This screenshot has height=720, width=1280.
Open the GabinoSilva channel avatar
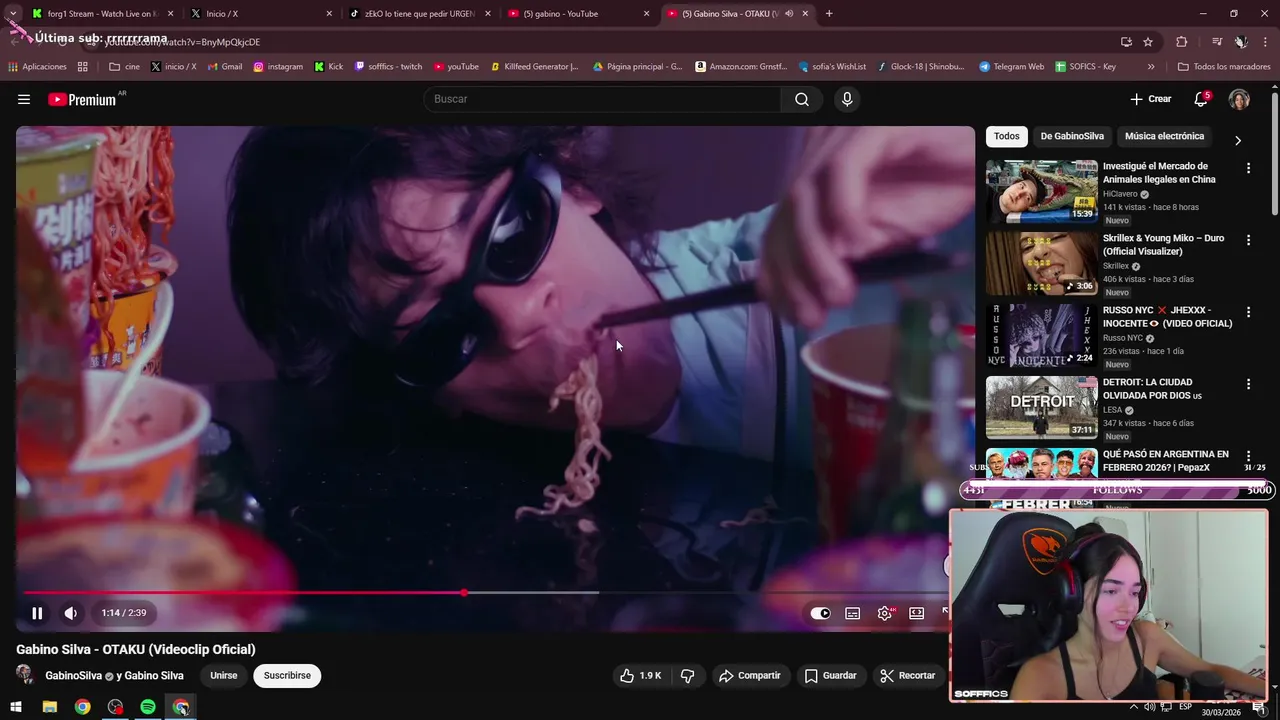(26, 676)
